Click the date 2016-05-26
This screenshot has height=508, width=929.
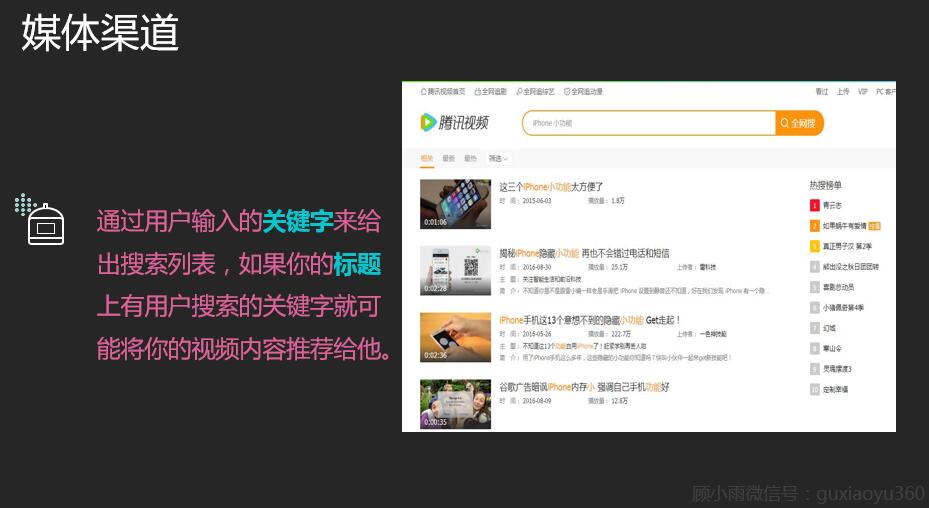[537, 334]
